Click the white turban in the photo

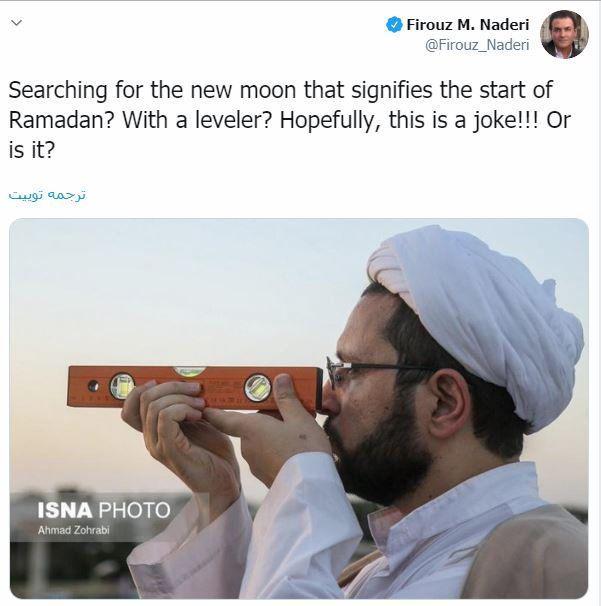[x=475, y=321]
